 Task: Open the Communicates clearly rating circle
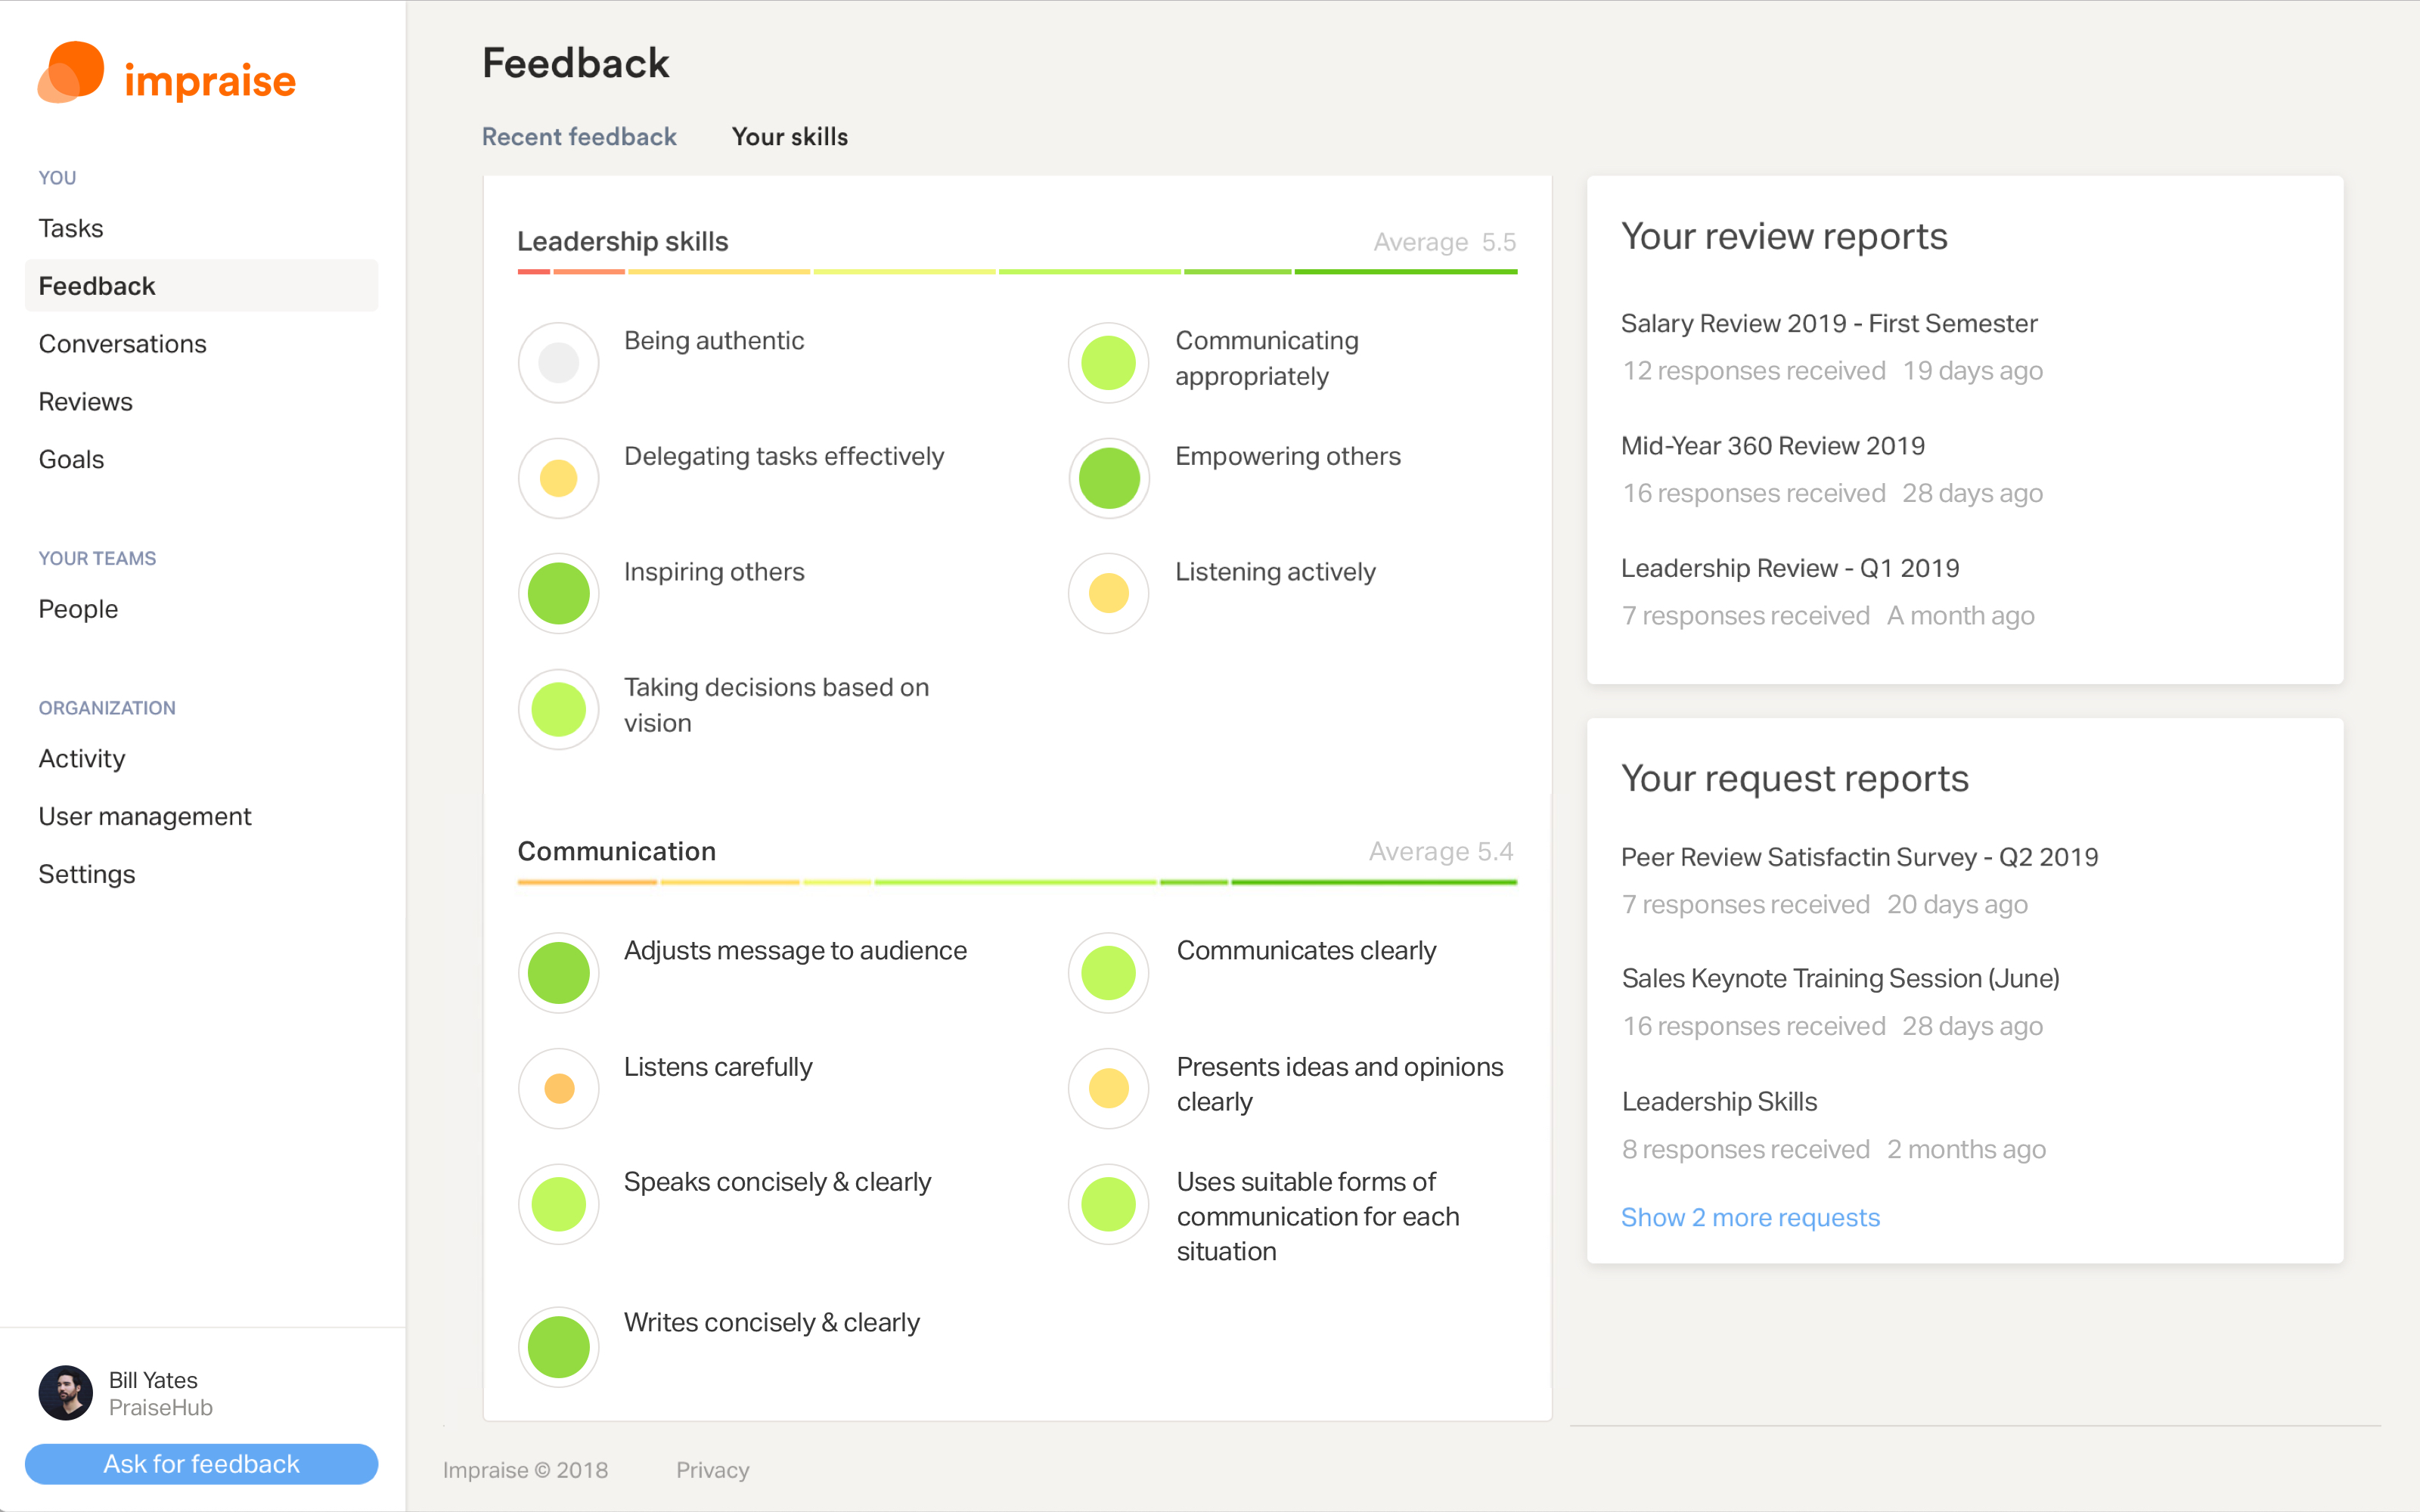[1108, 972]
